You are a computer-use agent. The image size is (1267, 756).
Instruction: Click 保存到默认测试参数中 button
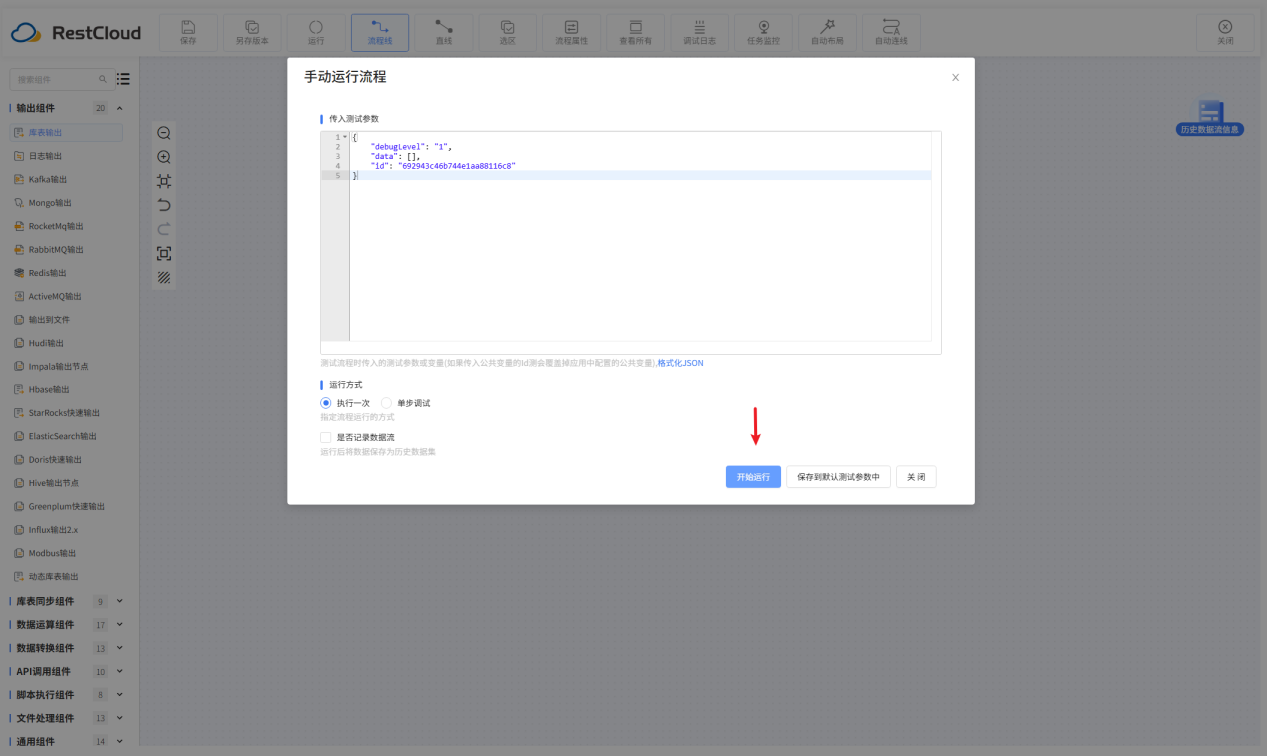point(838,477)
